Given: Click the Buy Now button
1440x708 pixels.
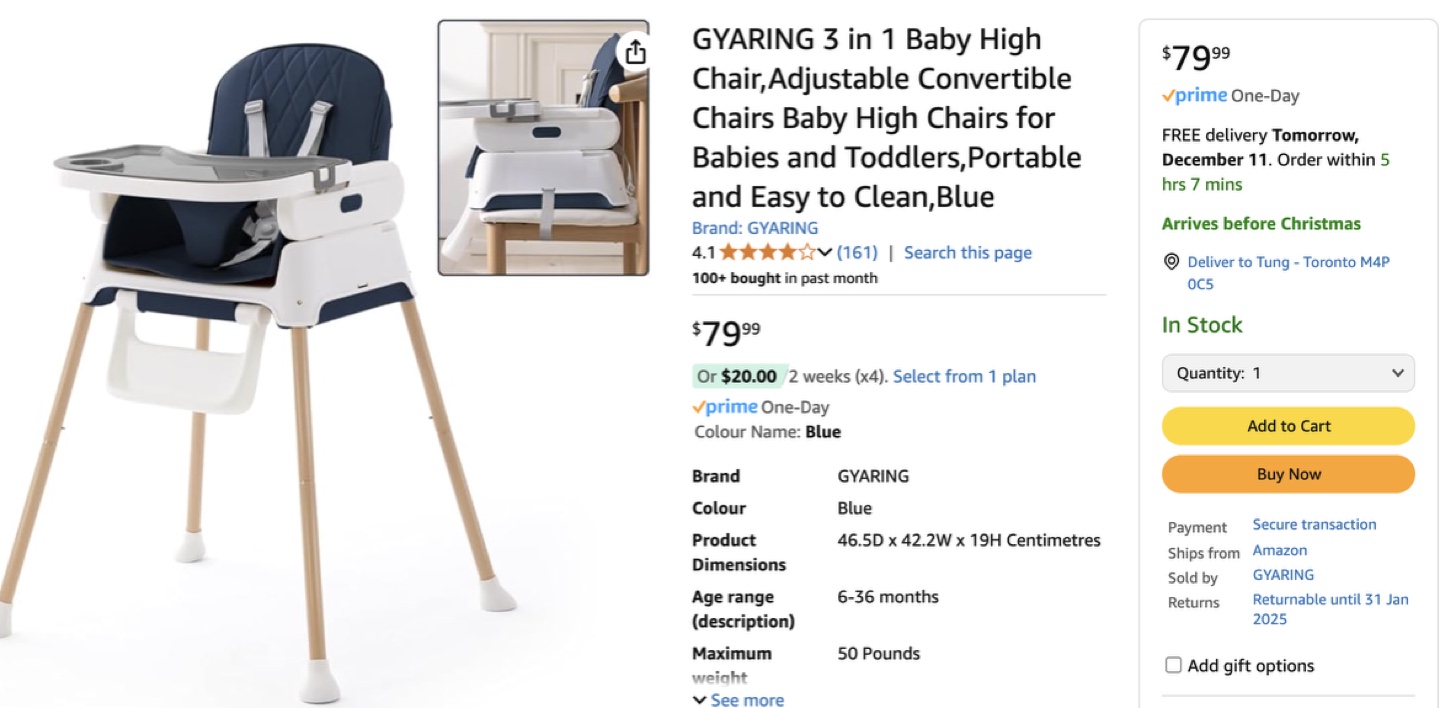Looking at the screenshot, I should pyautogui.click(x=1288, y=474).
